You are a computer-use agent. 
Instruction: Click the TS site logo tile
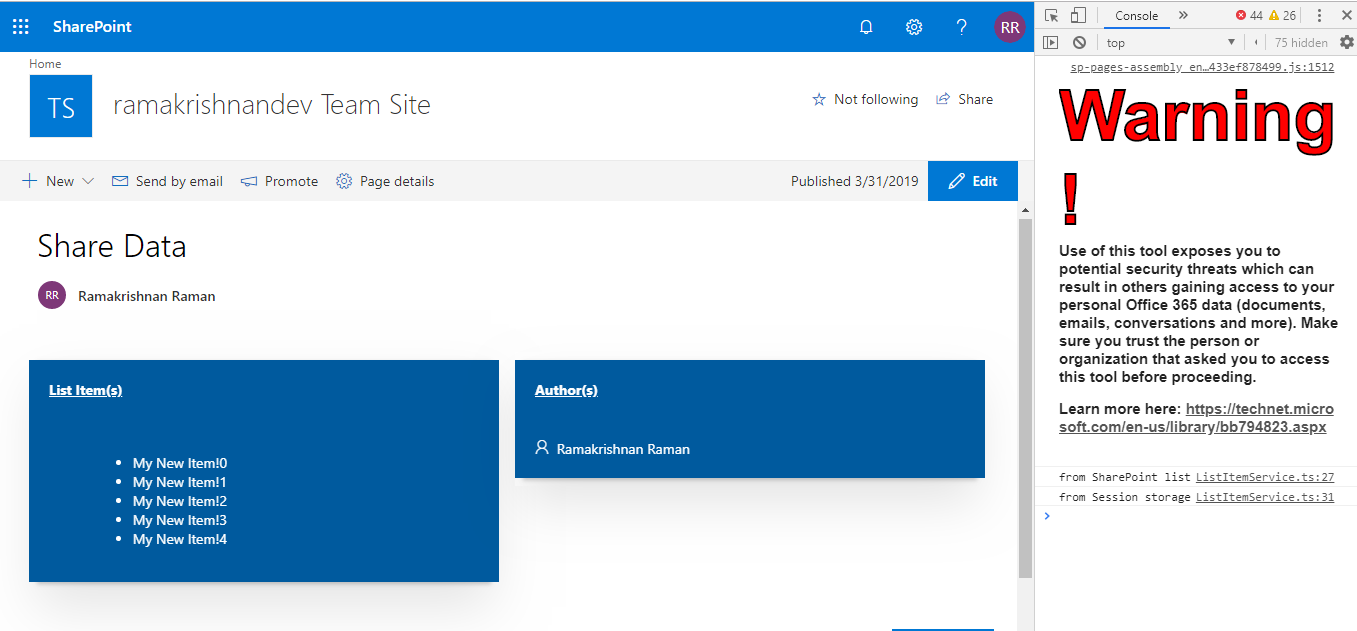[61, 106]
